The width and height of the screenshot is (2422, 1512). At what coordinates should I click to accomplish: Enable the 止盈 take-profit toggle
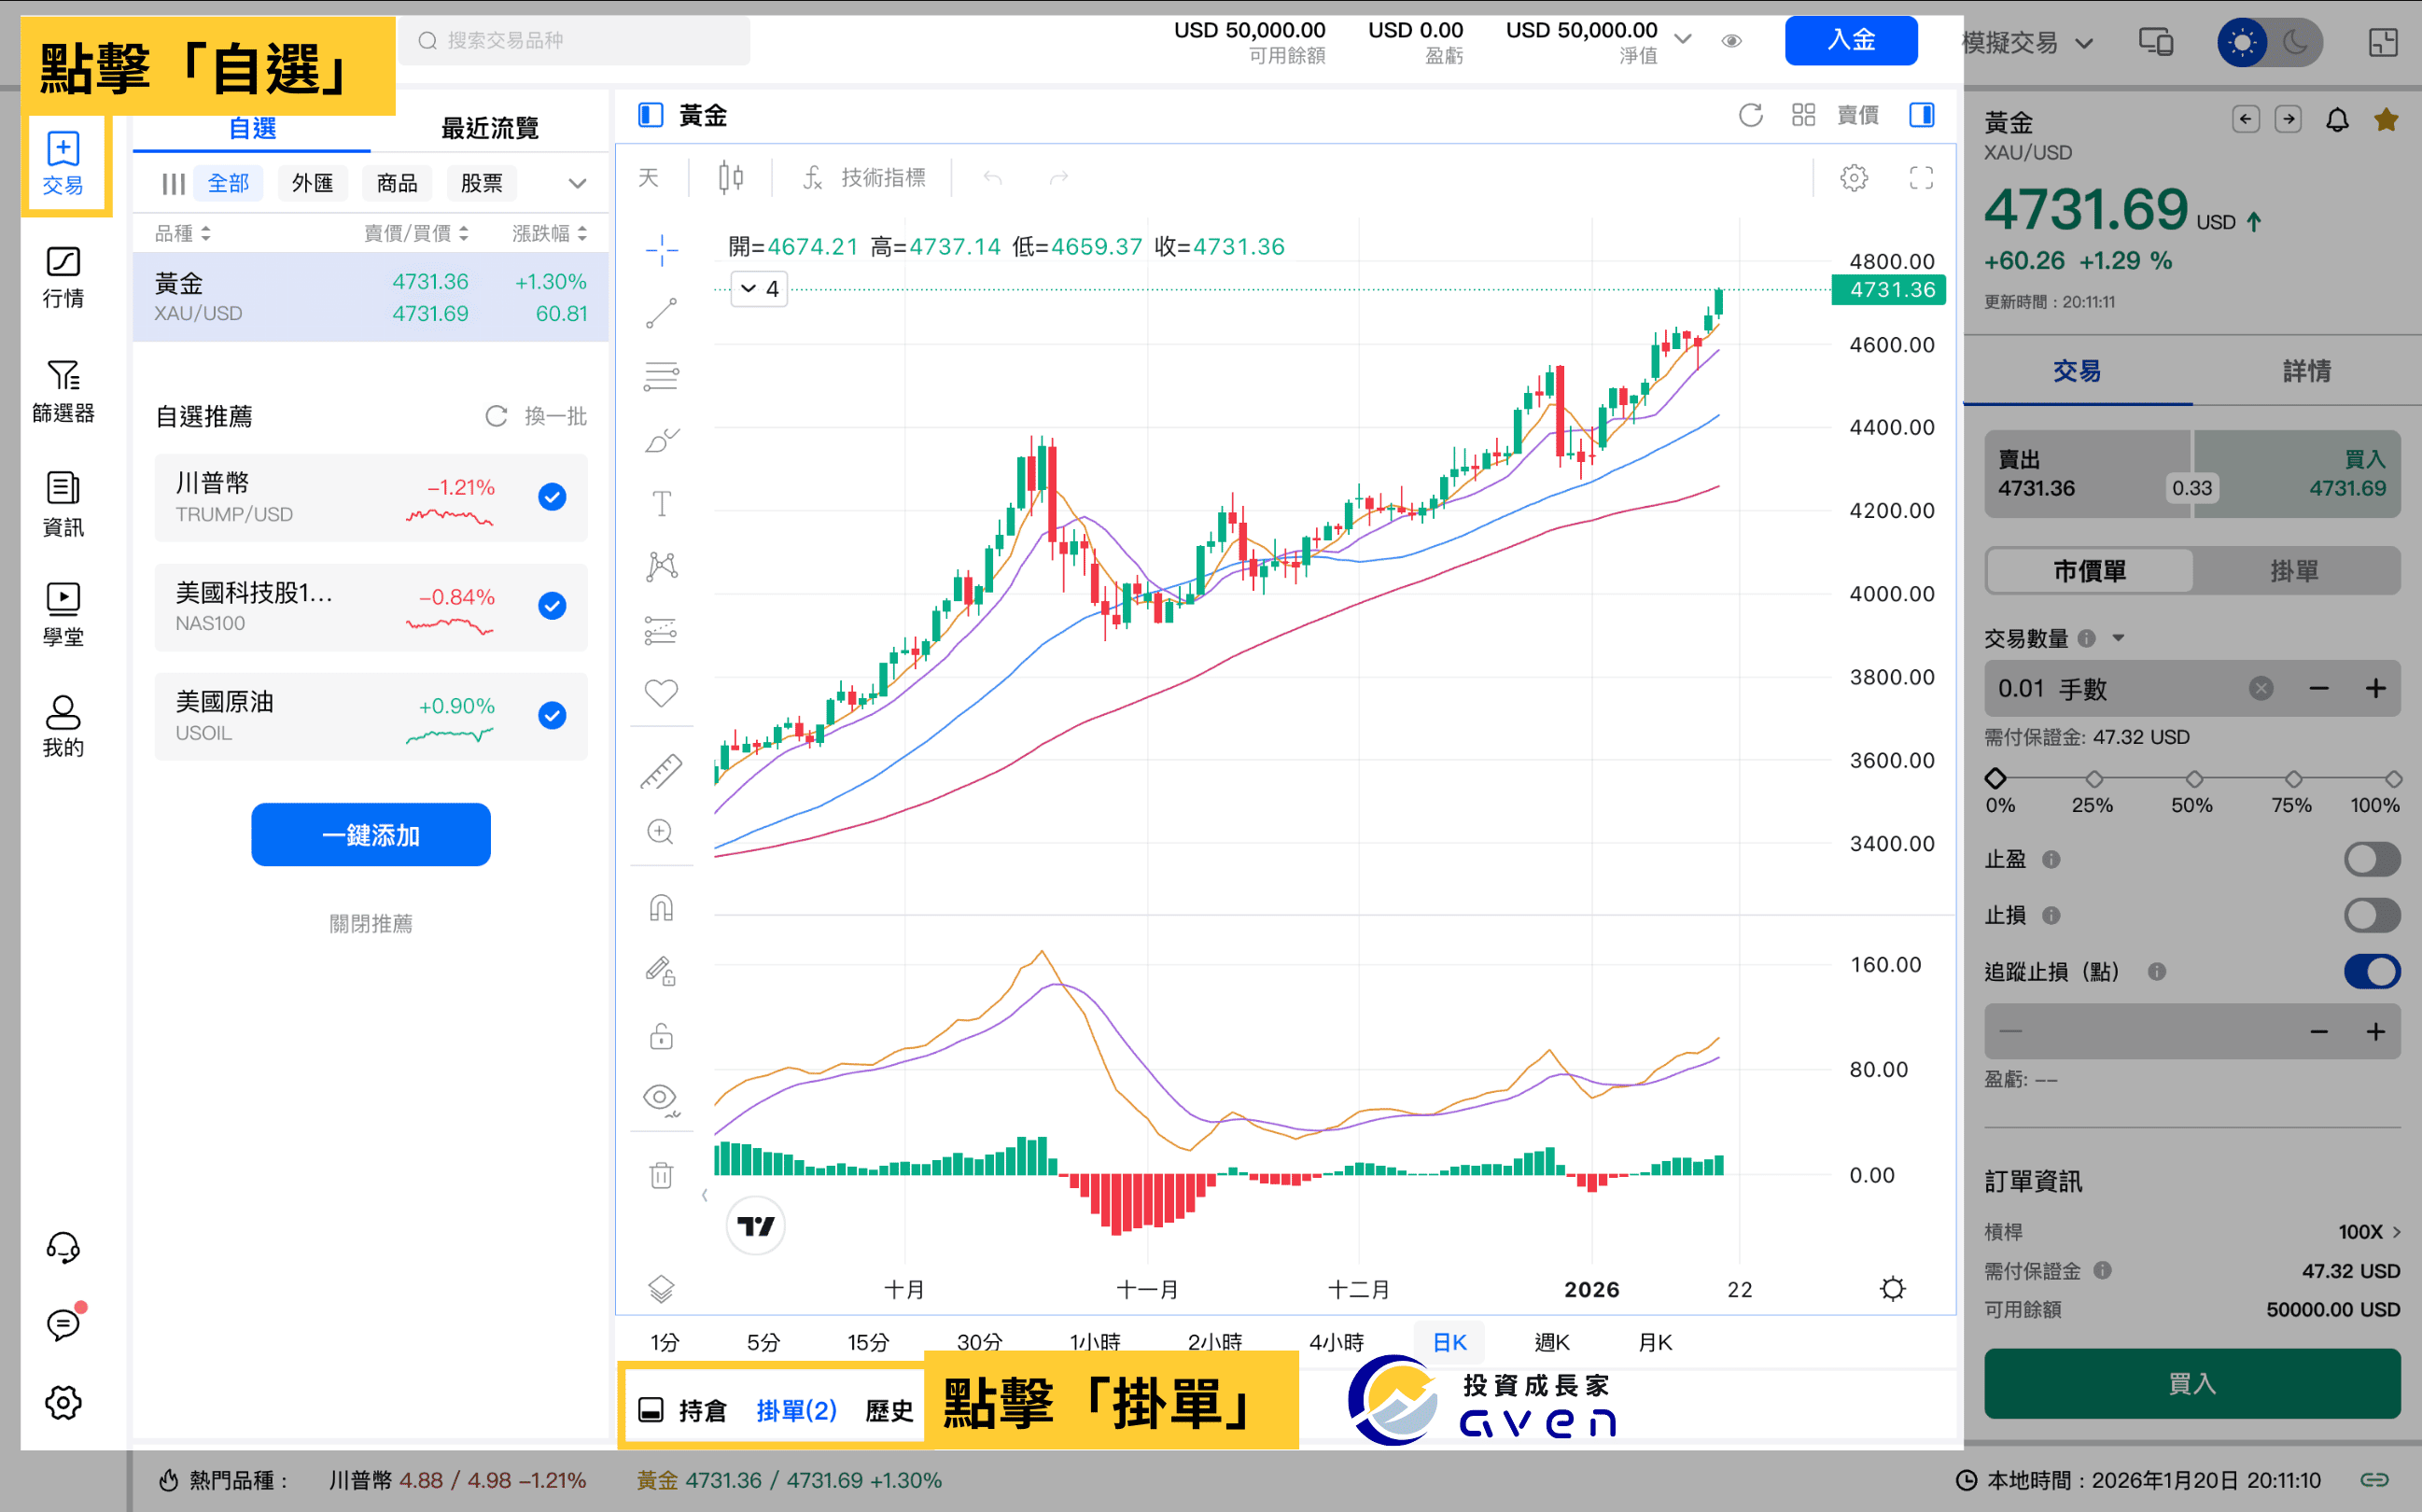tap(2372, 859)
